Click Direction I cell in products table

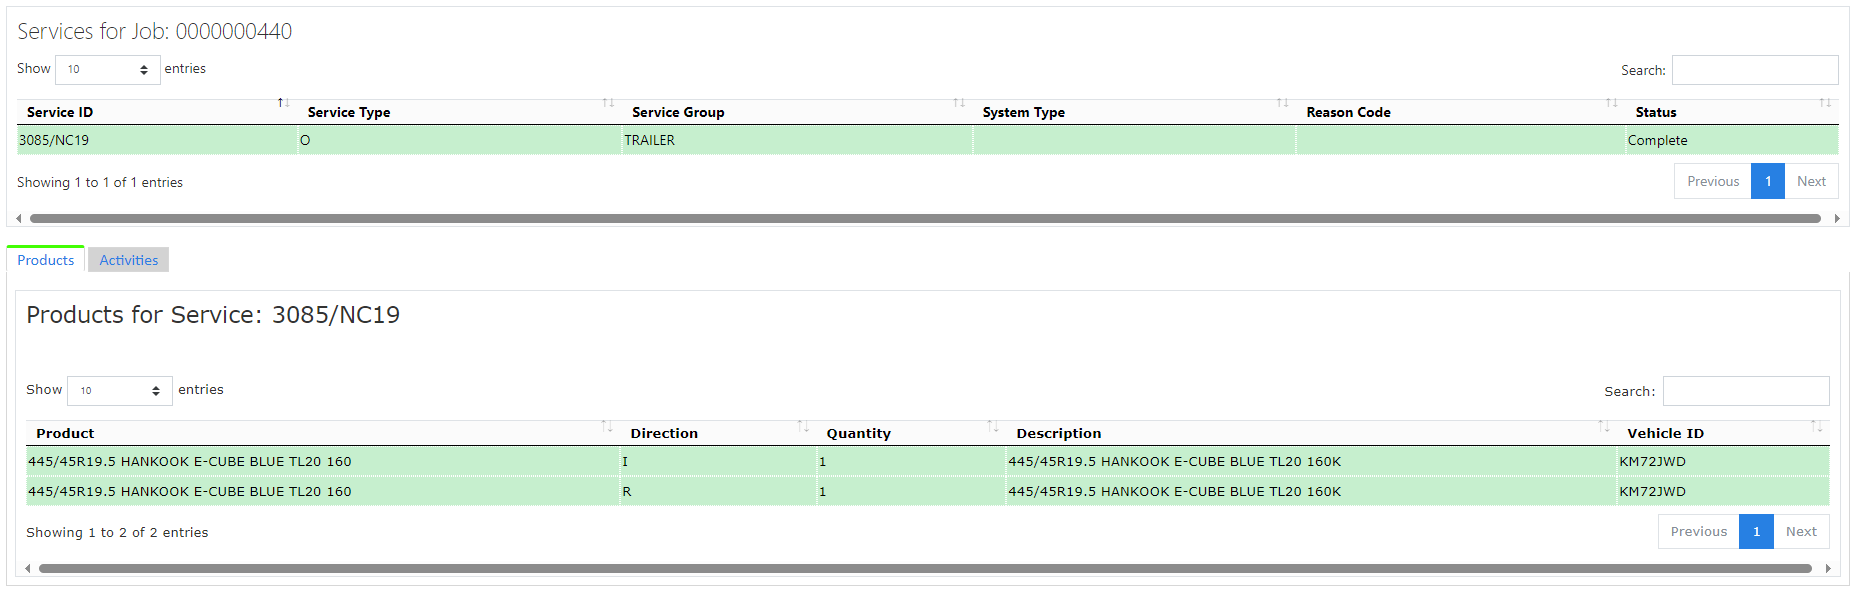718,461
